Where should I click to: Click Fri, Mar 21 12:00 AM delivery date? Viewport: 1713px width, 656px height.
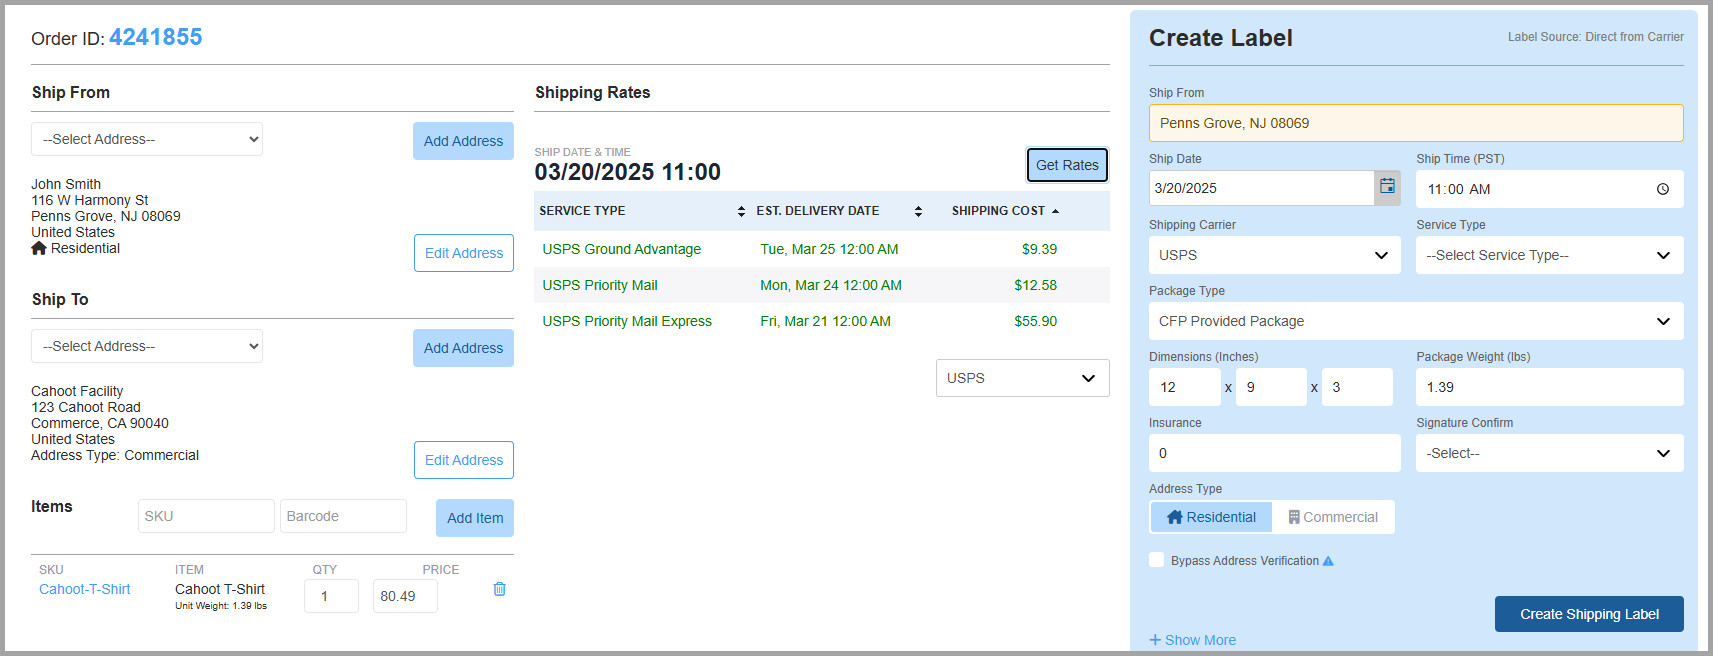pos(825,321)
